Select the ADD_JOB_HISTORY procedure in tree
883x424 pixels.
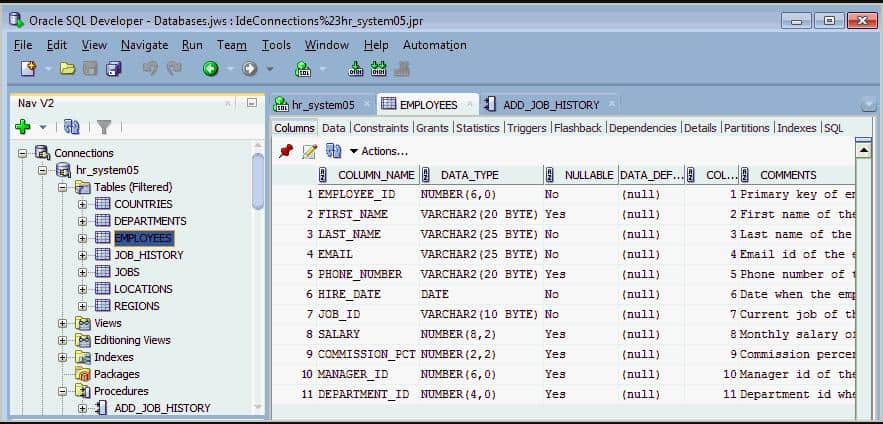pos(162,408)
